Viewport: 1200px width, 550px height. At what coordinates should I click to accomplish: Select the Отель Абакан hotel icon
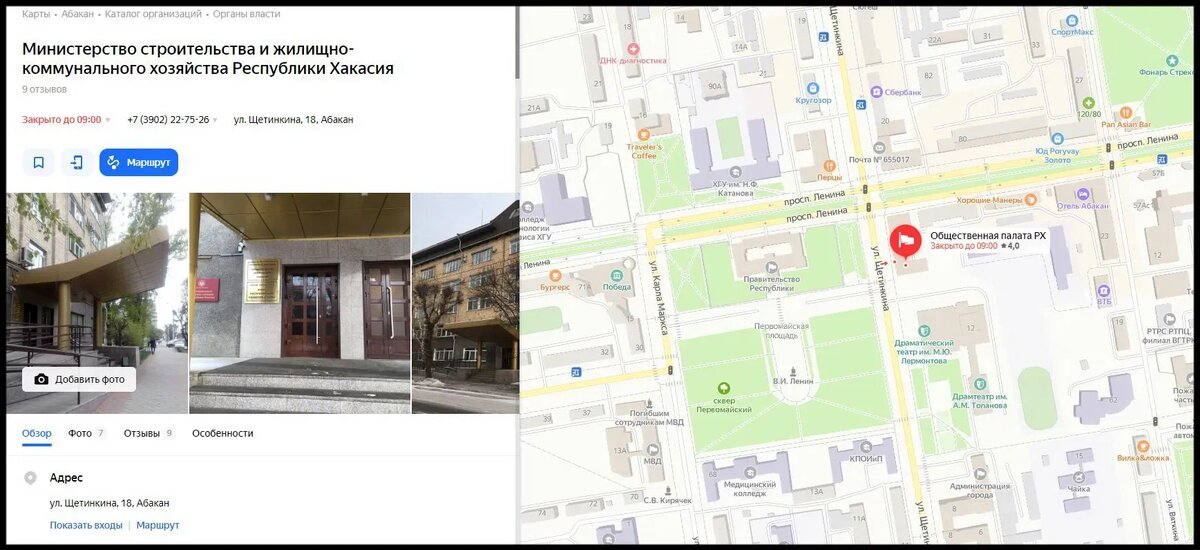(1082, 194)
